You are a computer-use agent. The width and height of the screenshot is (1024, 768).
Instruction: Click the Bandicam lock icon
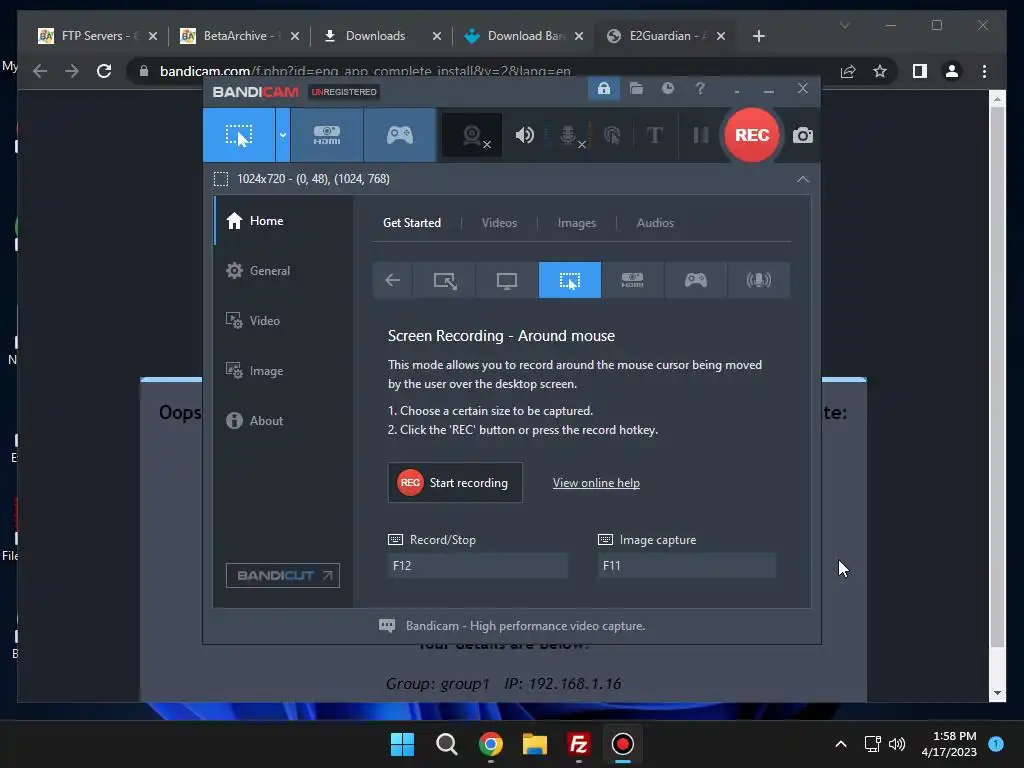pyautogui.click(x=603, y=88)
